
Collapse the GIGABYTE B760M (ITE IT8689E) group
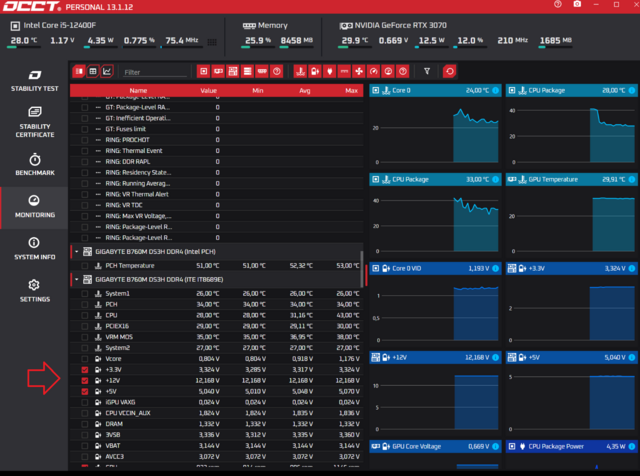75,279
